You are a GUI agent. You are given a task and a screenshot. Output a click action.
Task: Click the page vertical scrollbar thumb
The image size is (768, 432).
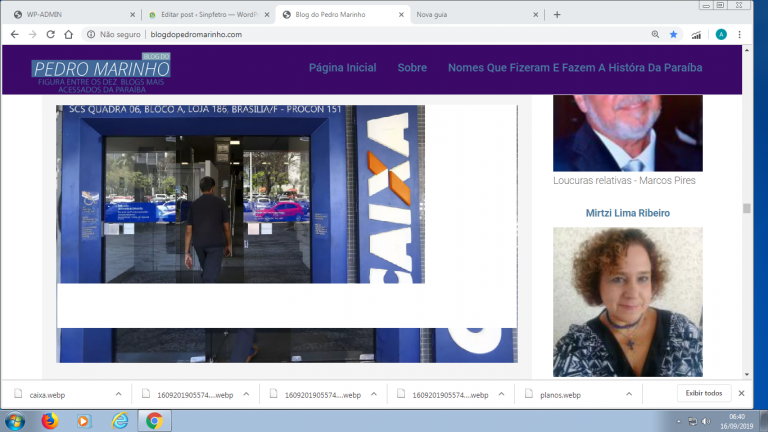pos(746,208)
